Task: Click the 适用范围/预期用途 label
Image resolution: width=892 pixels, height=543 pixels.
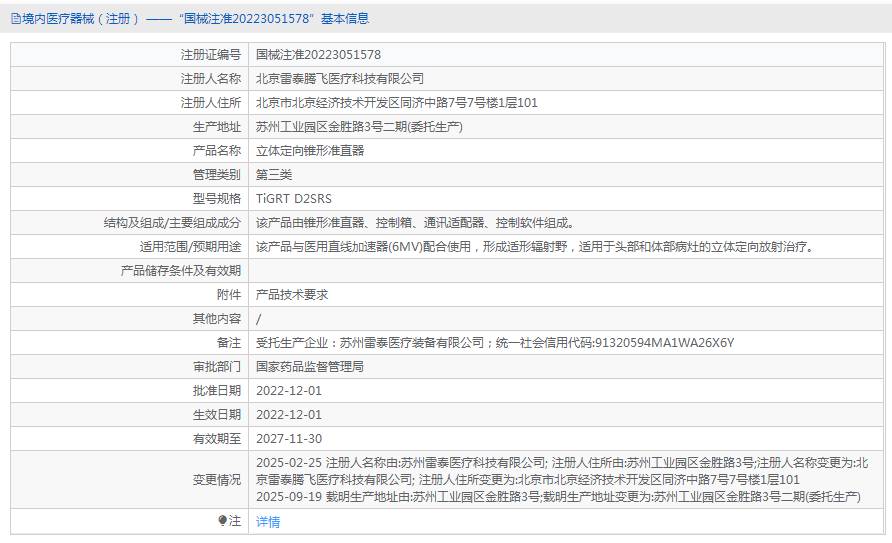Action: (x=191, y=246)
